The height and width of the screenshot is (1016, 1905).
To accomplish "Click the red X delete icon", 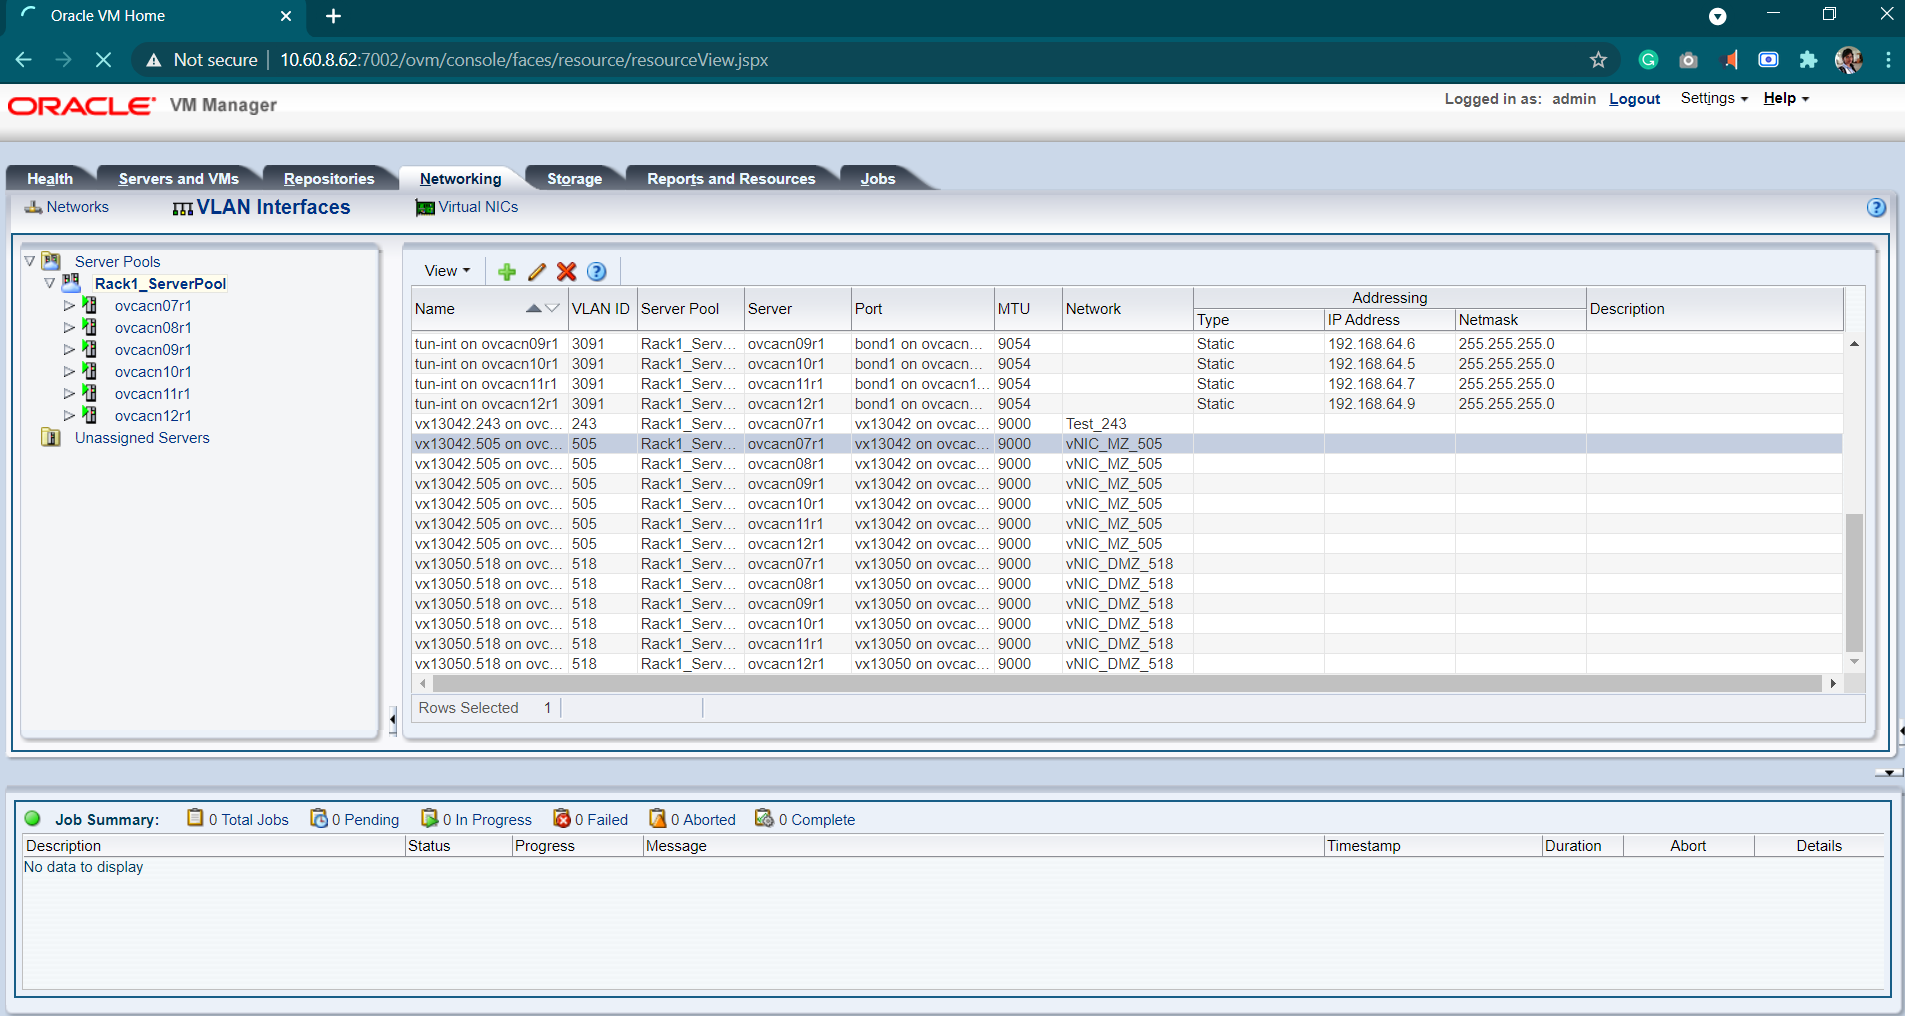I will (566, 271).
